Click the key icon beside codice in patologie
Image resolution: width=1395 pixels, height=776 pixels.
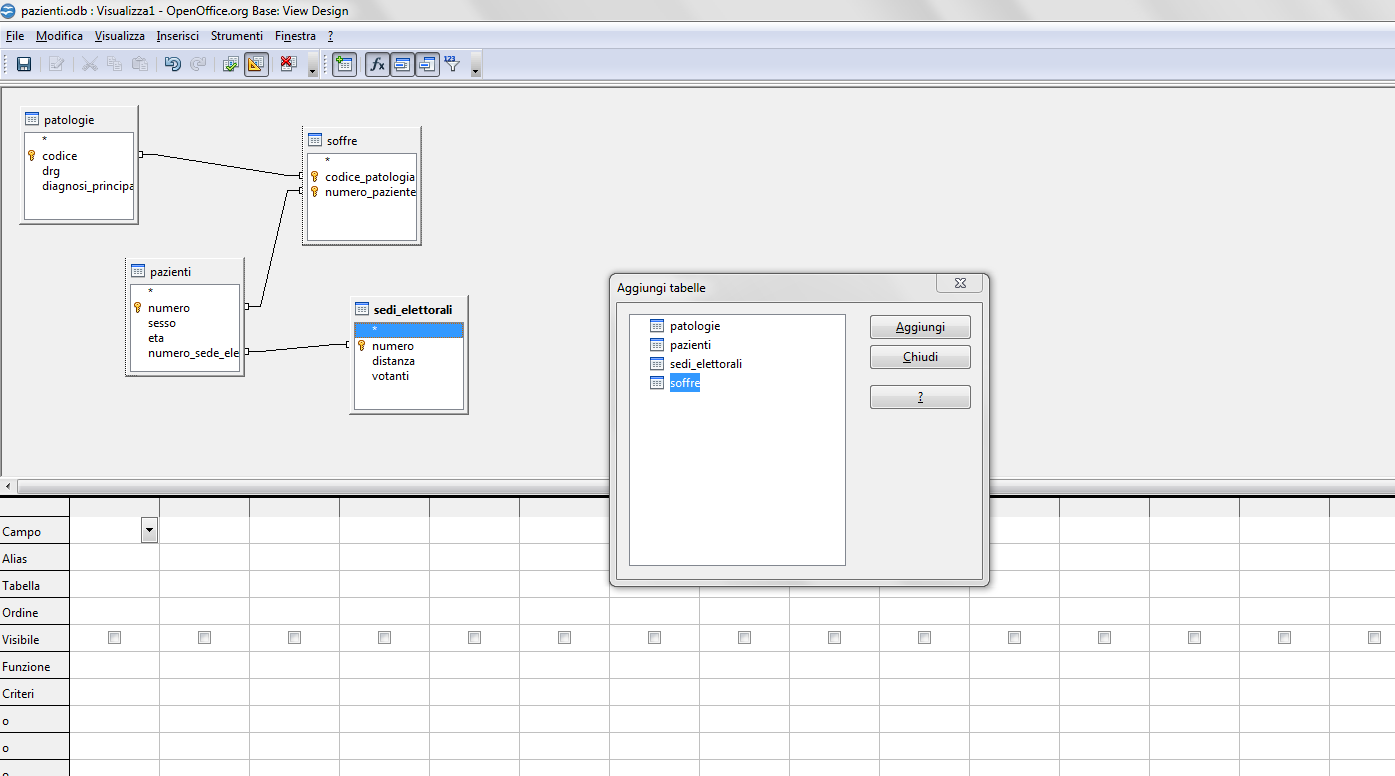tap(31, 156)
